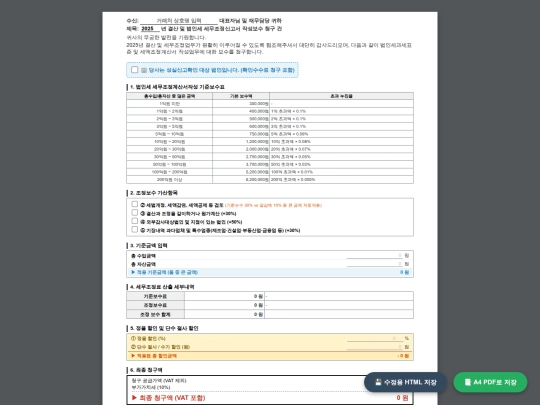The image size is (540, 405).
Task: Enable option ② 세법개정, 세액감면 검토 checkbox
Action: [135, 204]
